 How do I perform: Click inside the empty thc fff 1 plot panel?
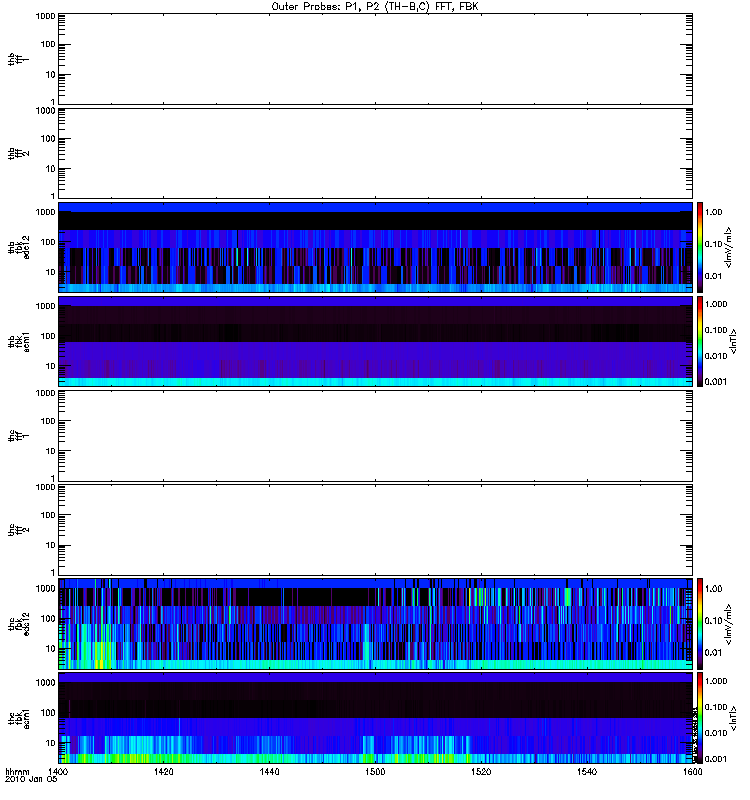pos(375,436)
